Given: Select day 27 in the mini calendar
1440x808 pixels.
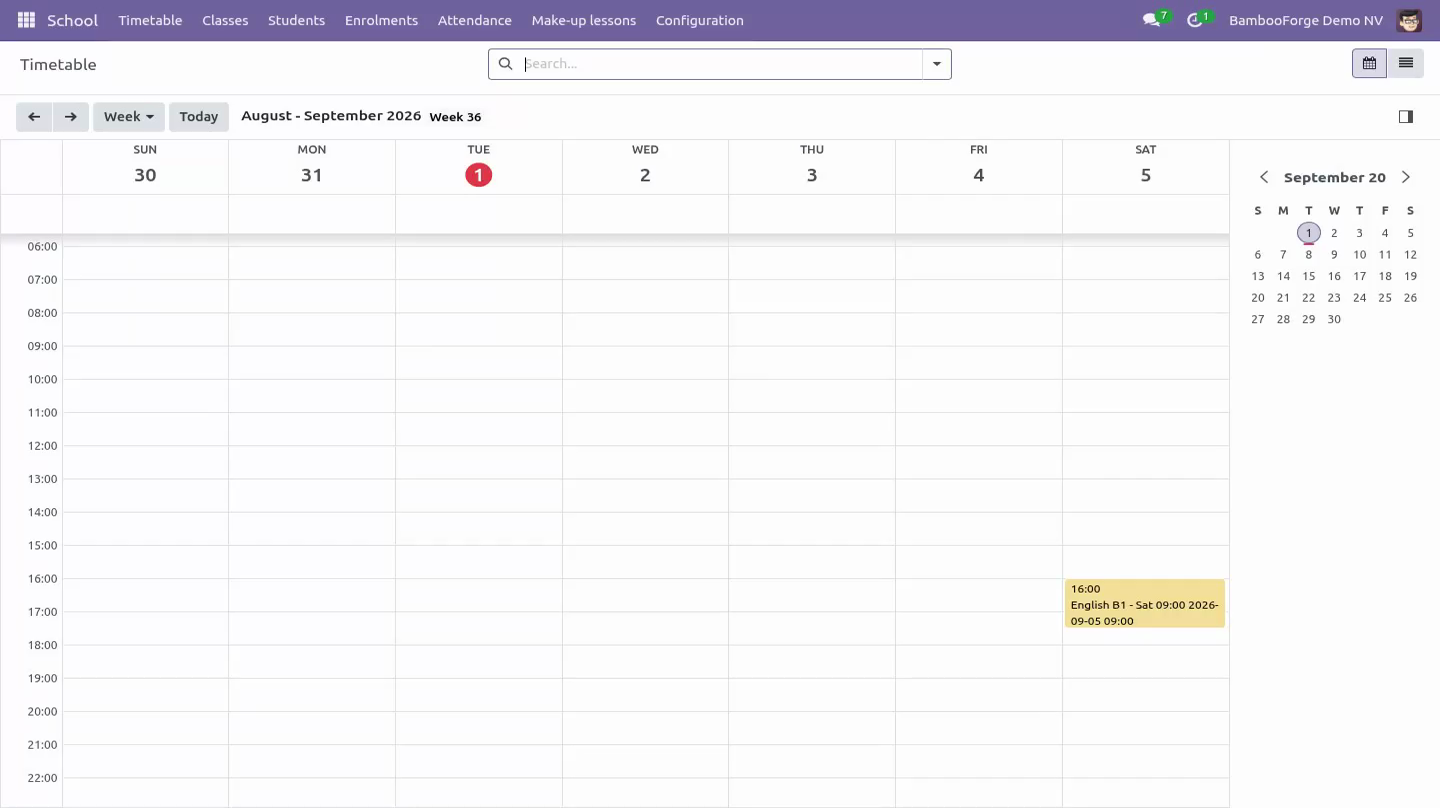Looking at the screenshot, I should (x=1258, y=319).
